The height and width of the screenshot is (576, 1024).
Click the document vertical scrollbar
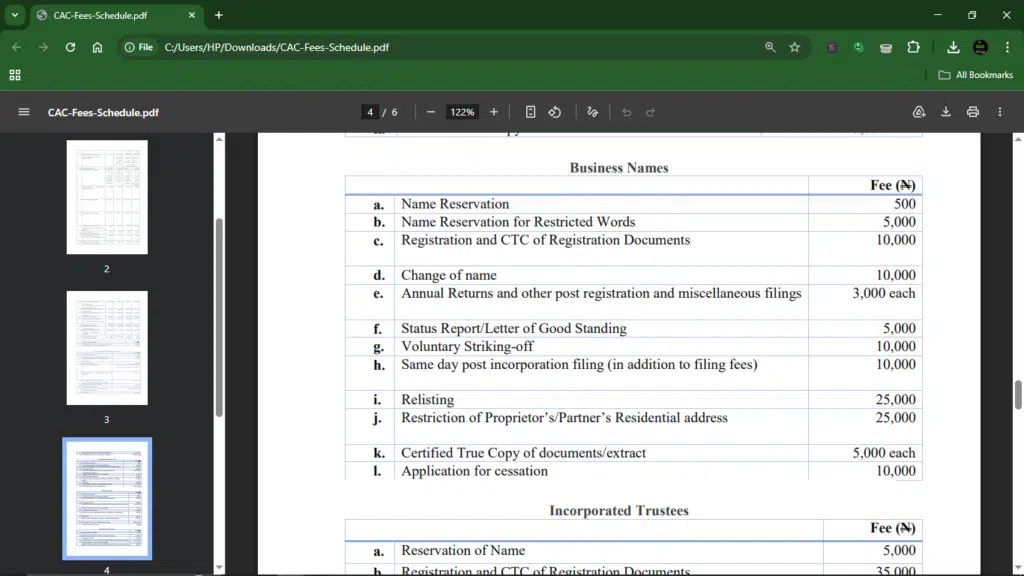pyautogui.click(x=1018, y=394)
